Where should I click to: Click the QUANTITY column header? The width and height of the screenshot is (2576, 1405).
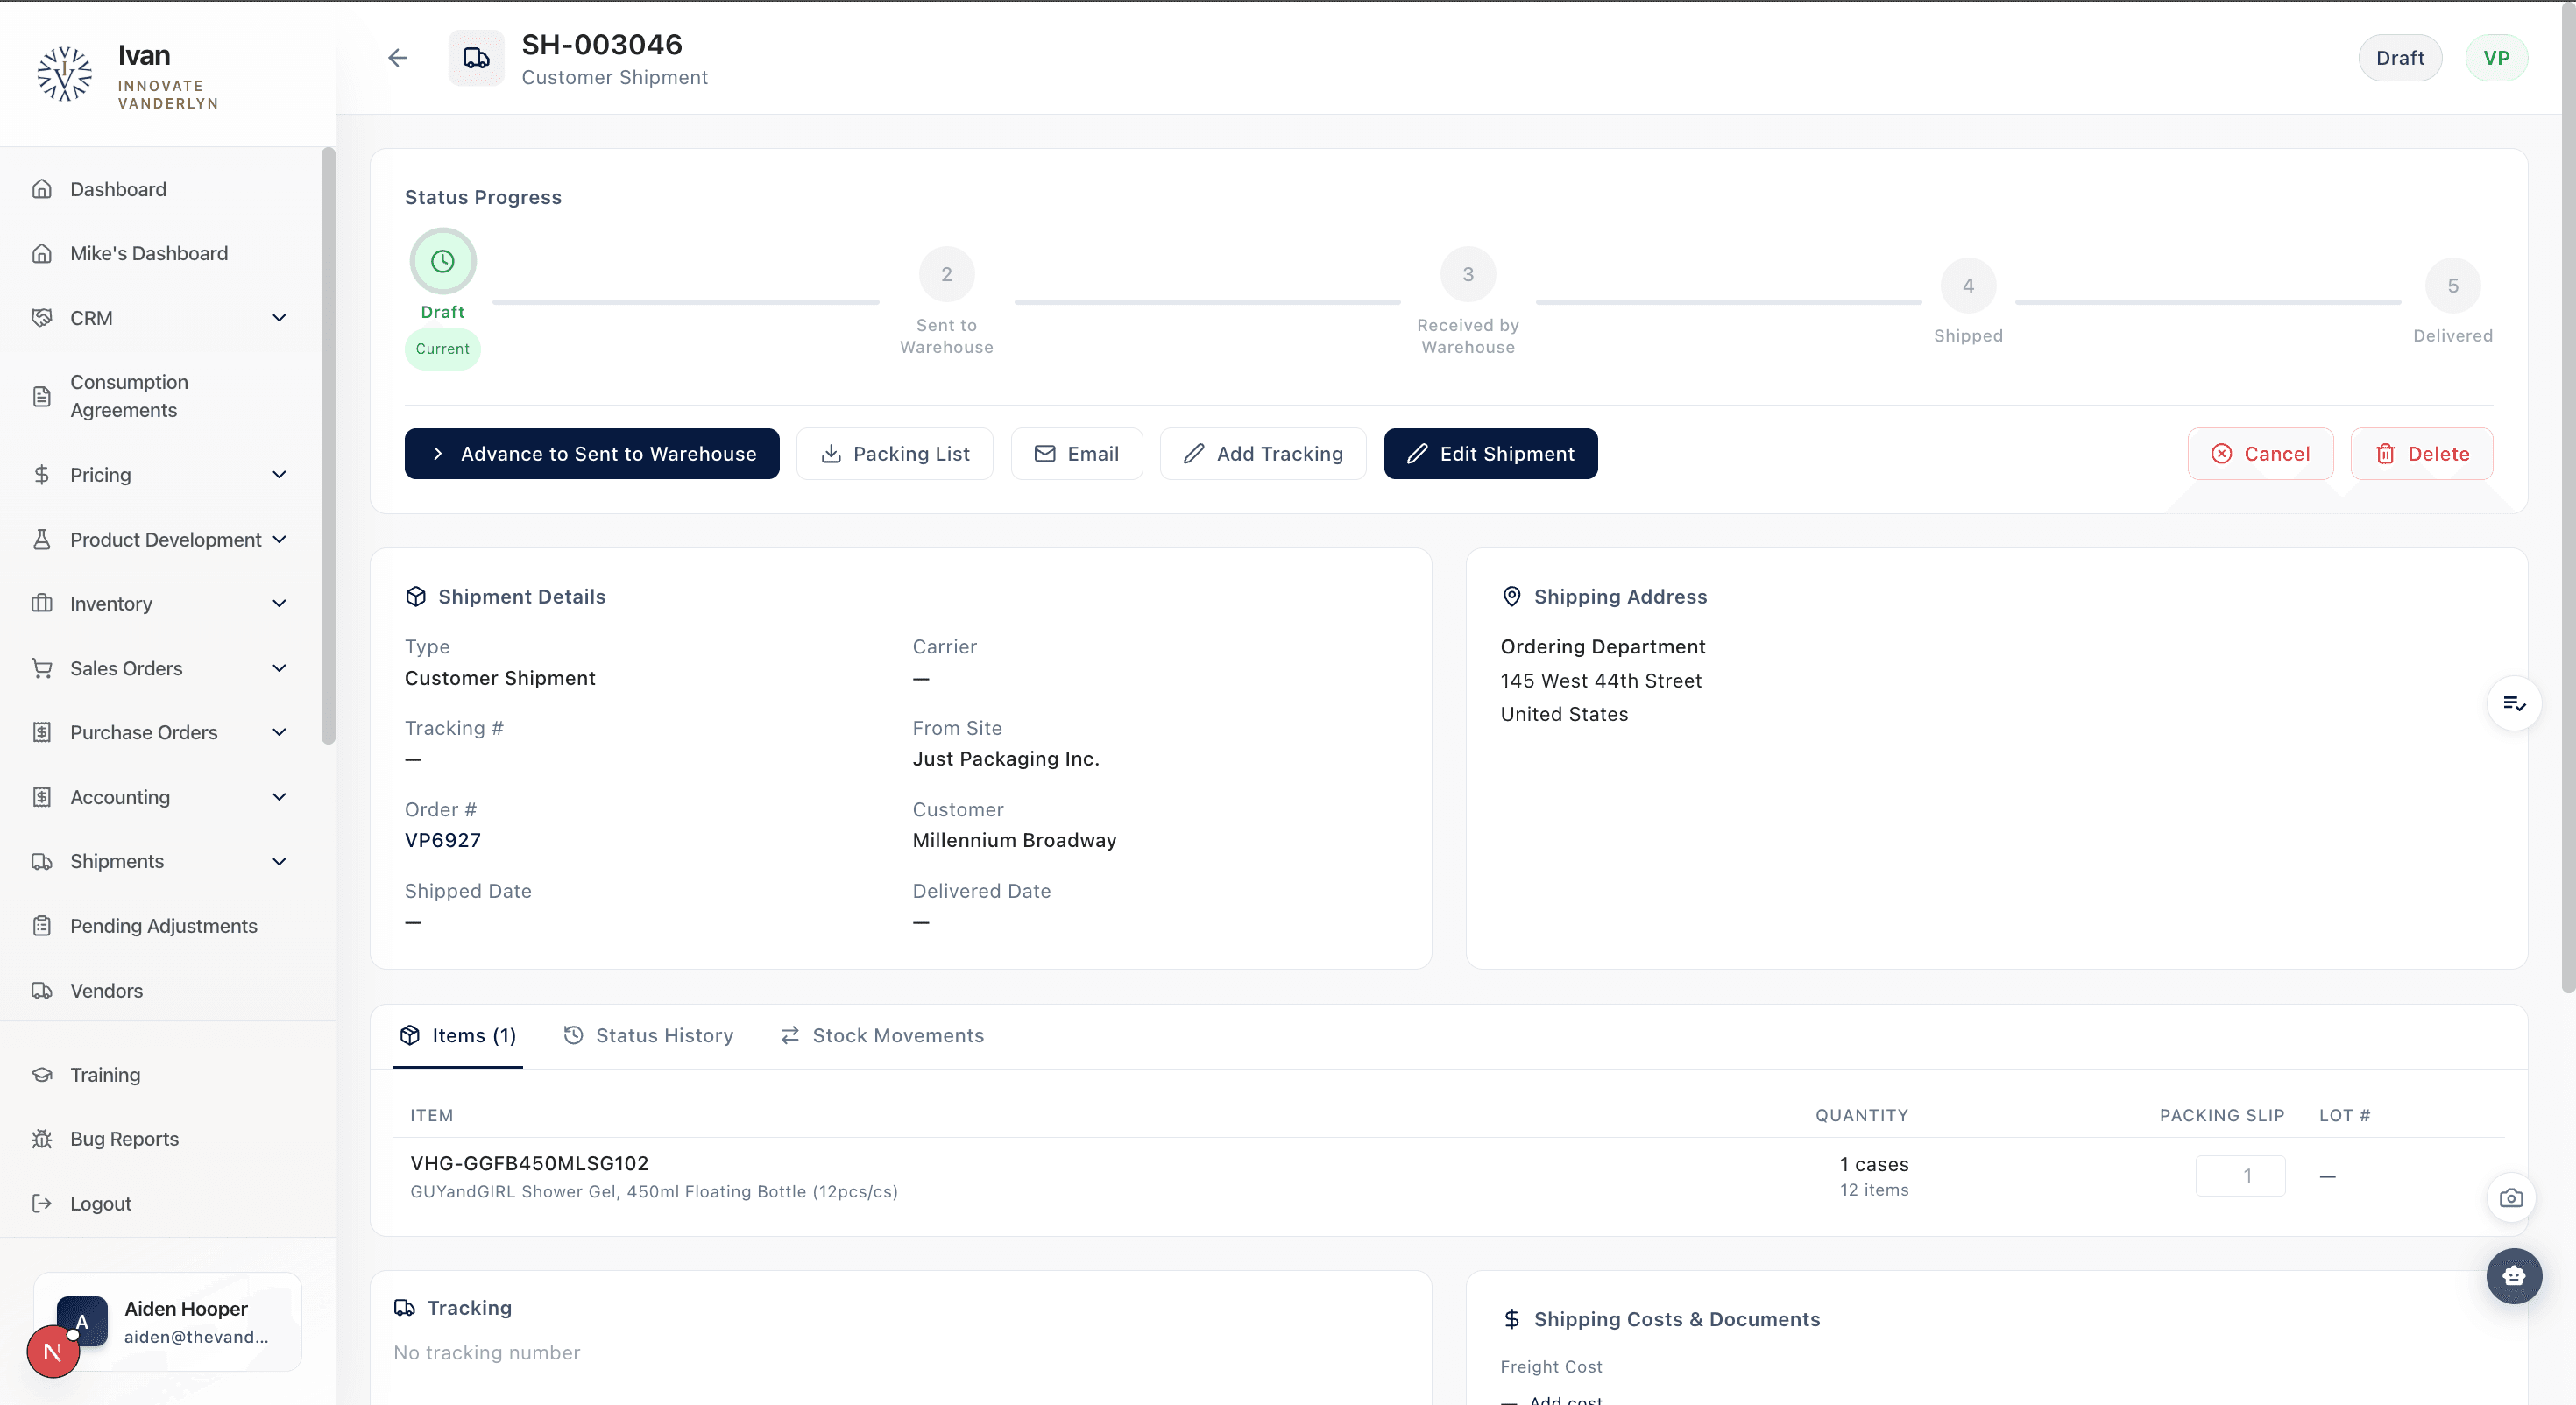(1862, 1116)
